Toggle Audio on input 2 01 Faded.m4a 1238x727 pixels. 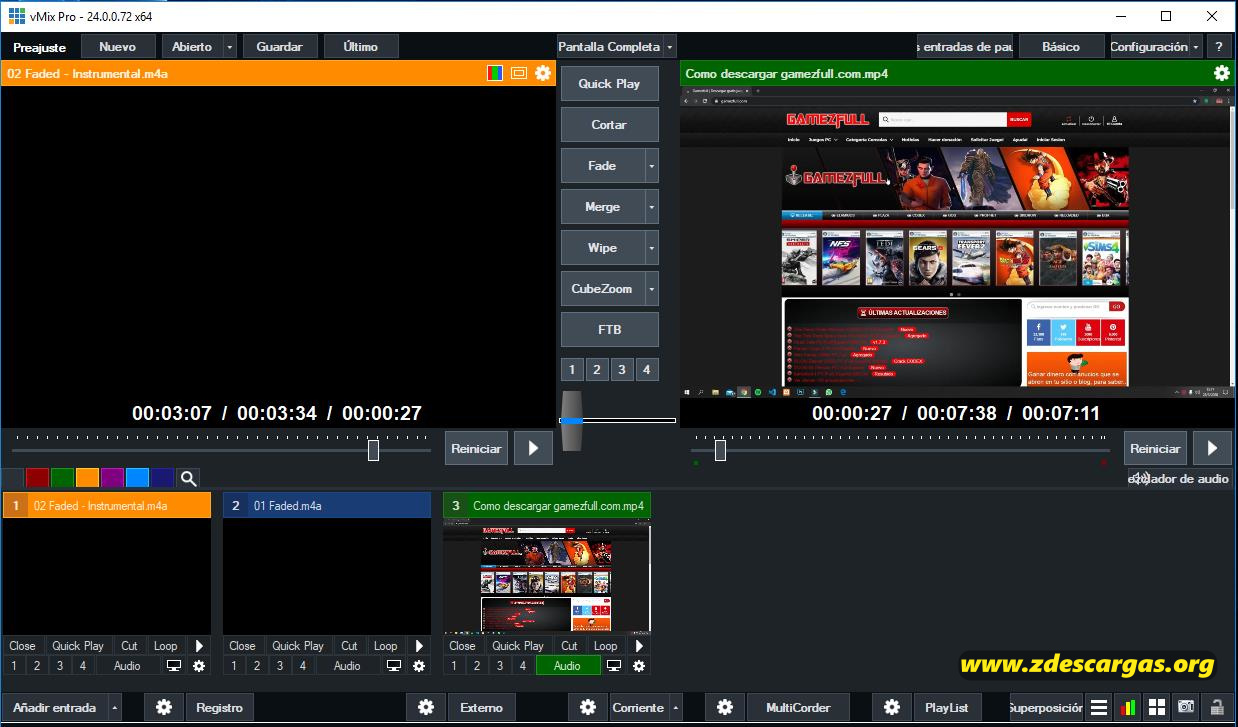(347, 665)
